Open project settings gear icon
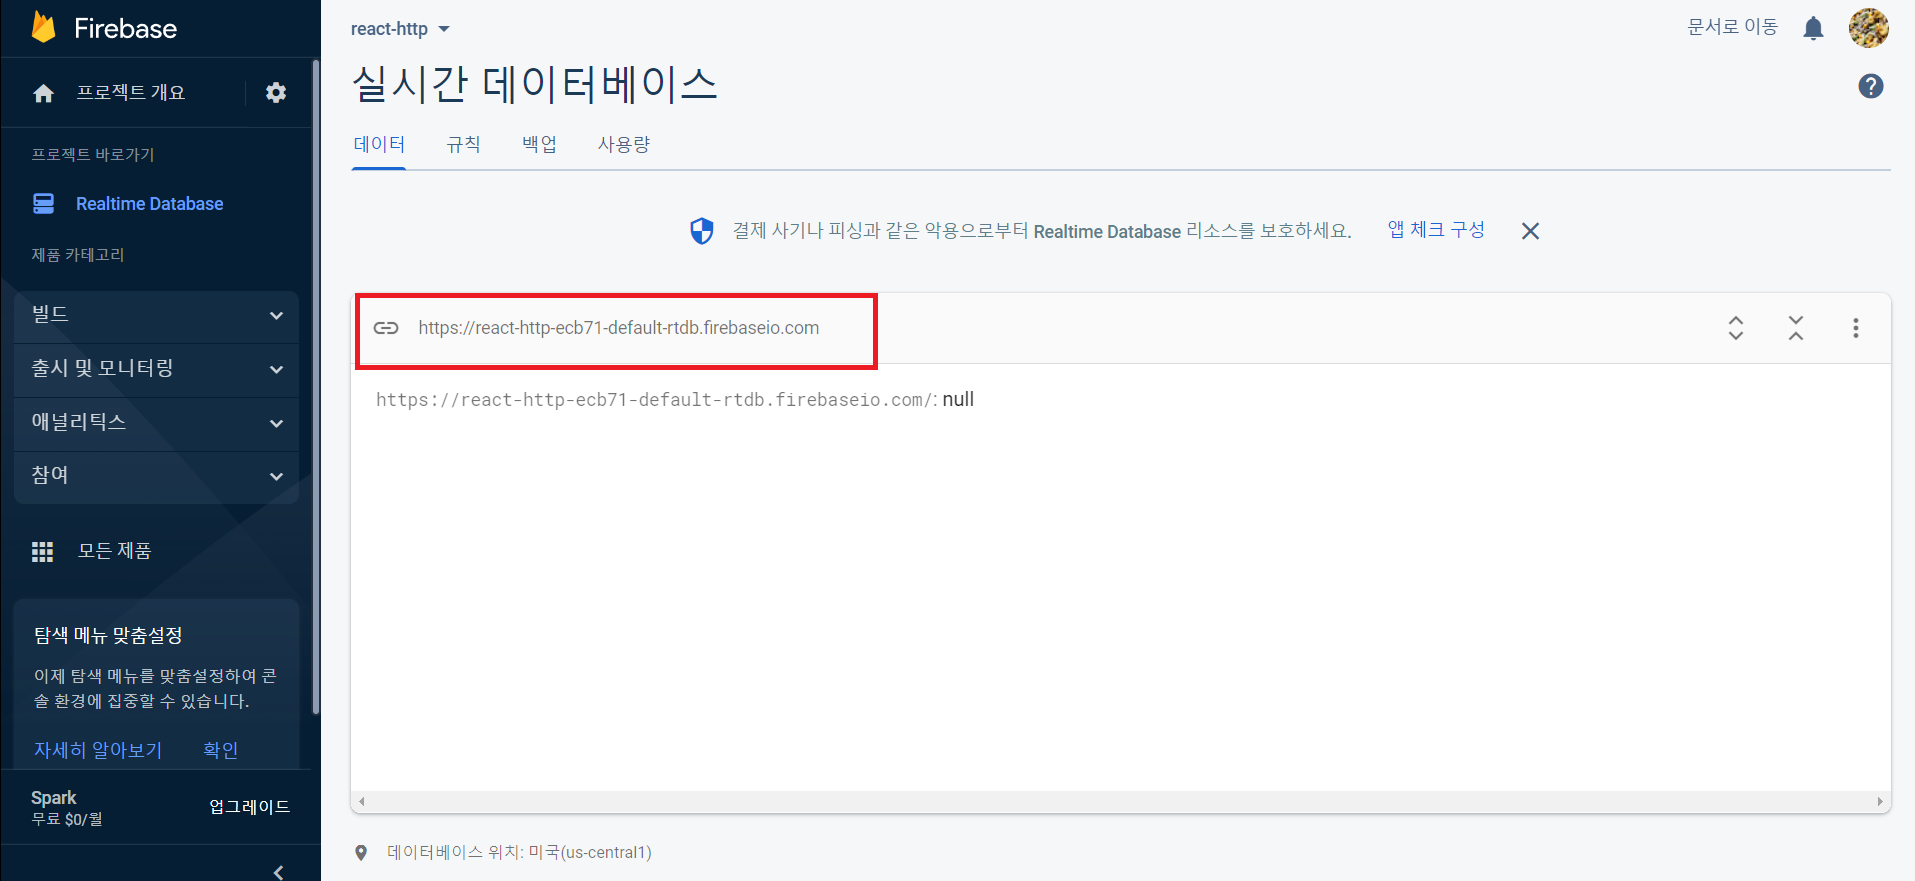 (276, 93)
